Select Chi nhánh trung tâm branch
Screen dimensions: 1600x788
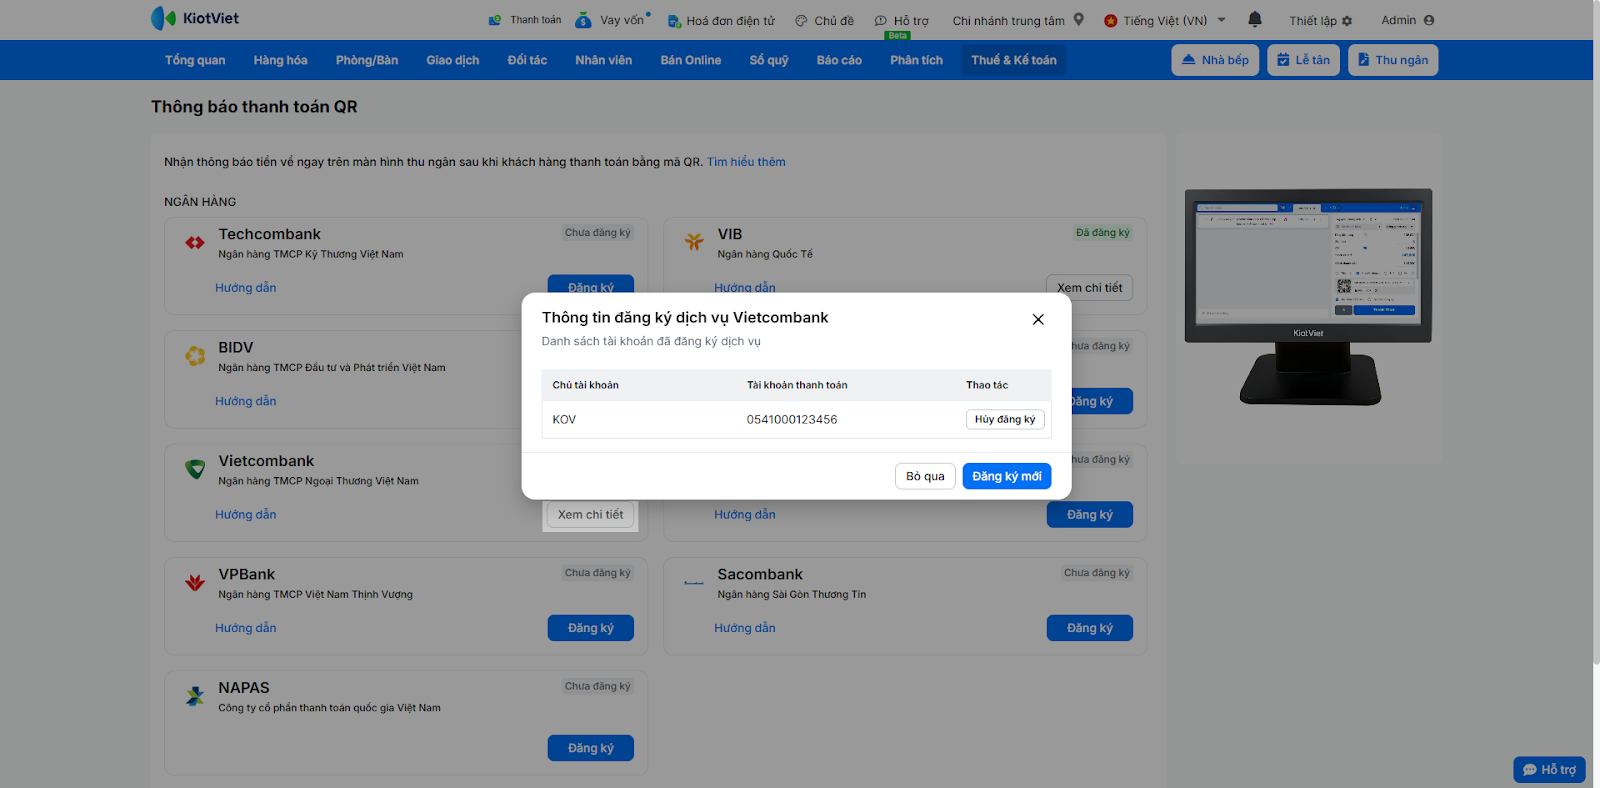pos(1008,20)
